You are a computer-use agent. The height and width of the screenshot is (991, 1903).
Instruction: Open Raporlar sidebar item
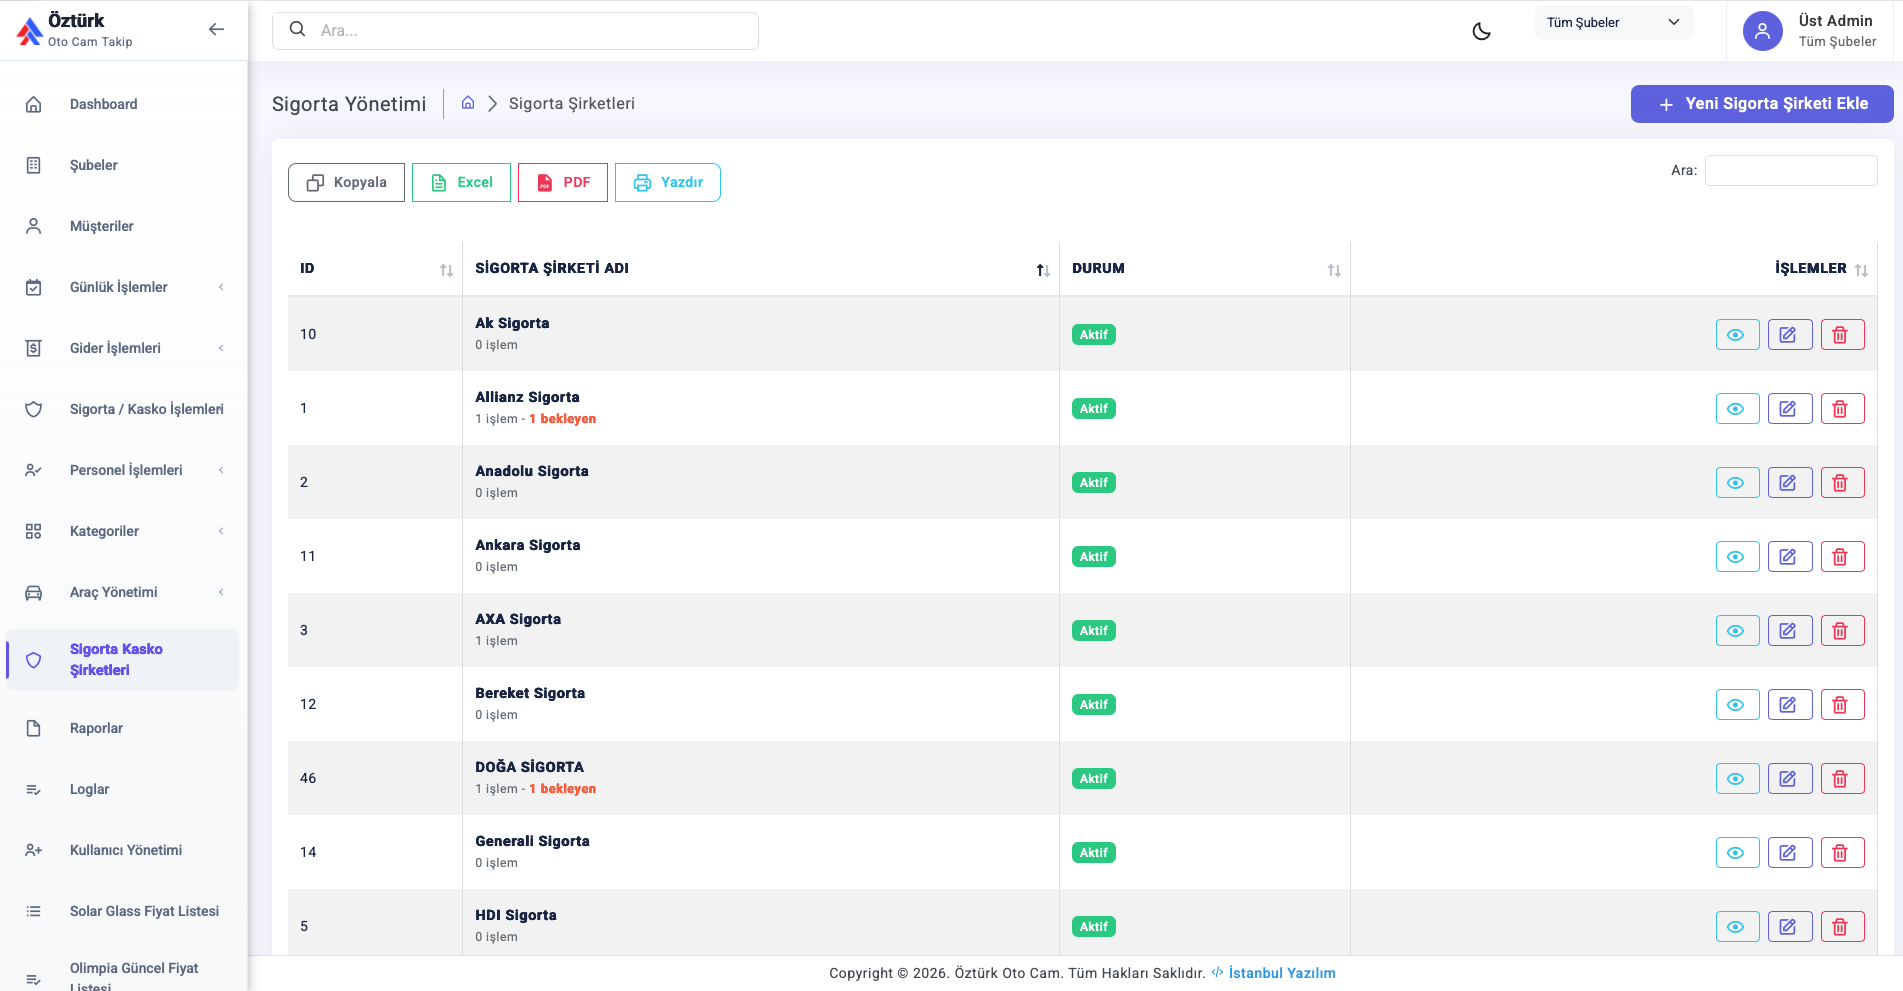click(123, 729)
